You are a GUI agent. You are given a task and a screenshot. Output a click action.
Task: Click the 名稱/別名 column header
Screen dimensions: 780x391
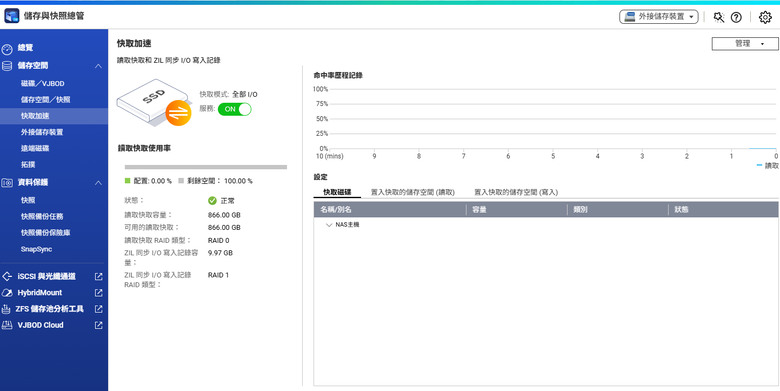point(390,209)
